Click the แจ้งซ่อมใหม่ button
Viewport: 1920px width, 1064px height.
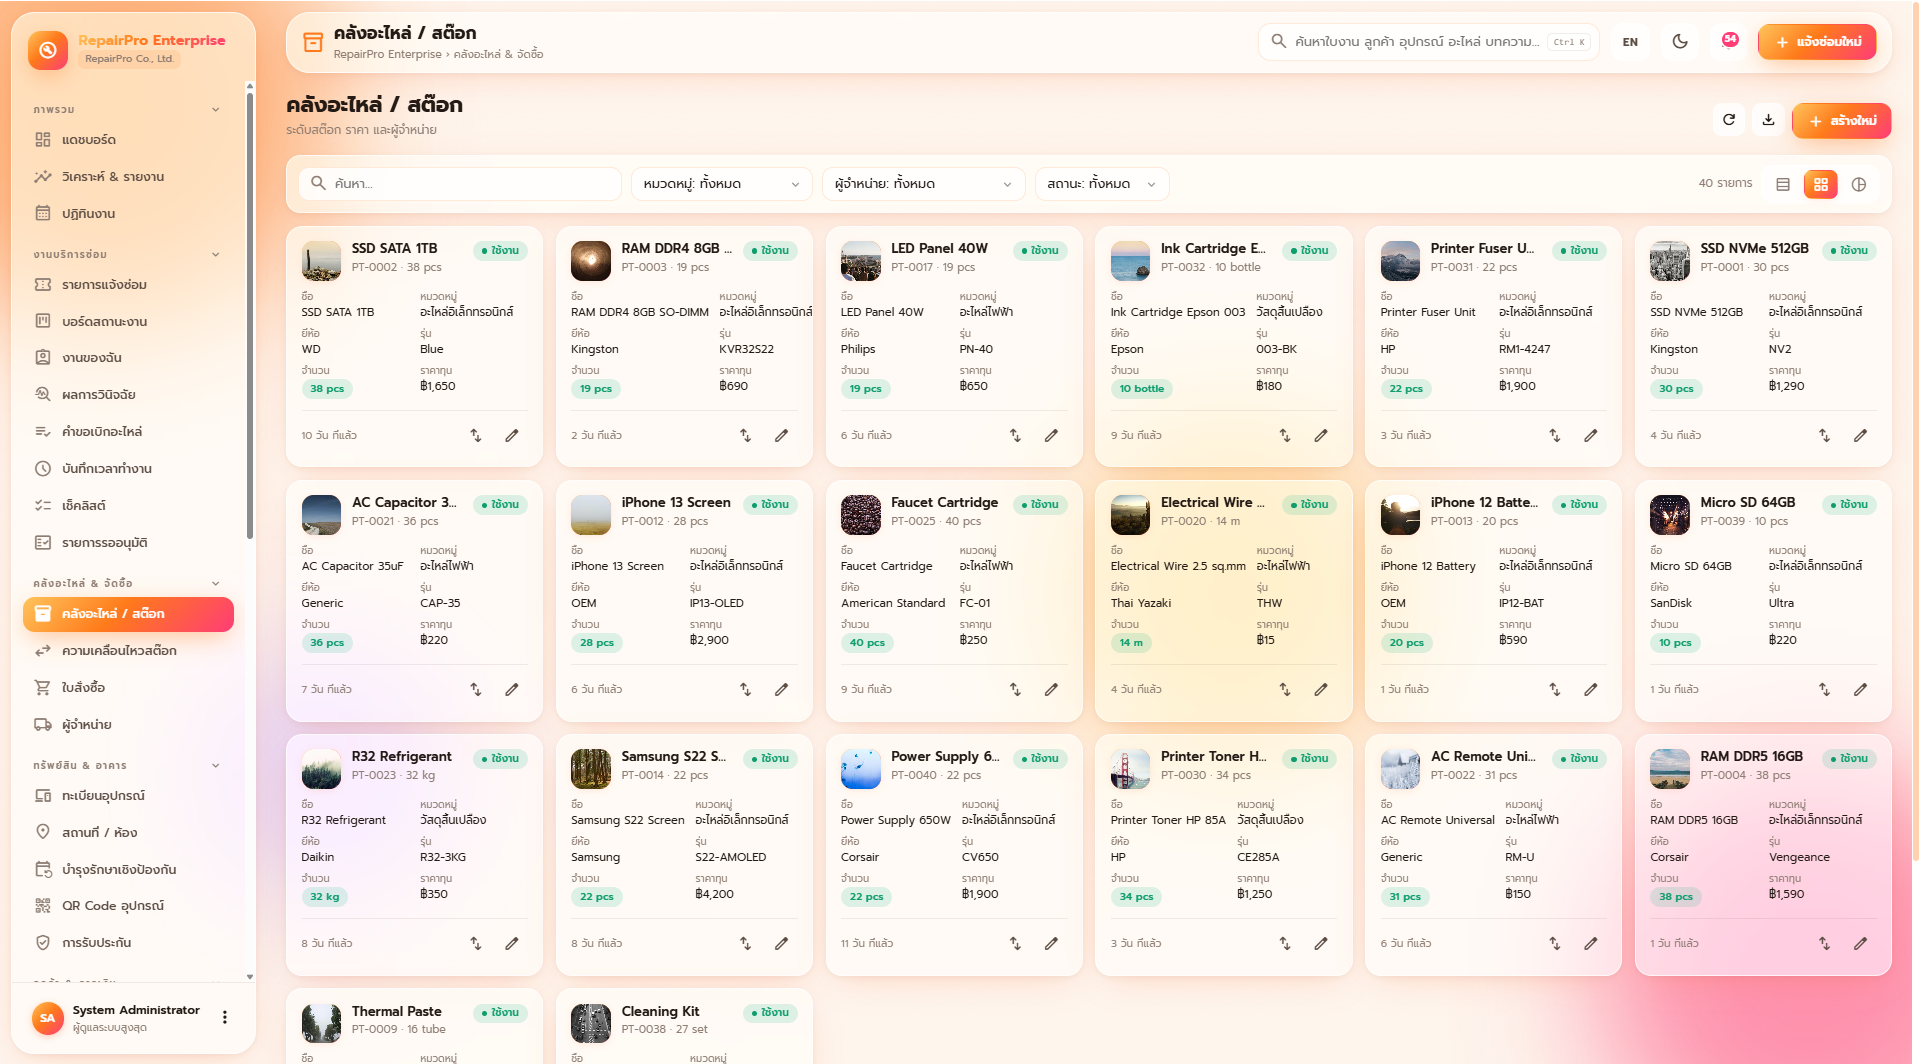click(x=1817, y=42)
